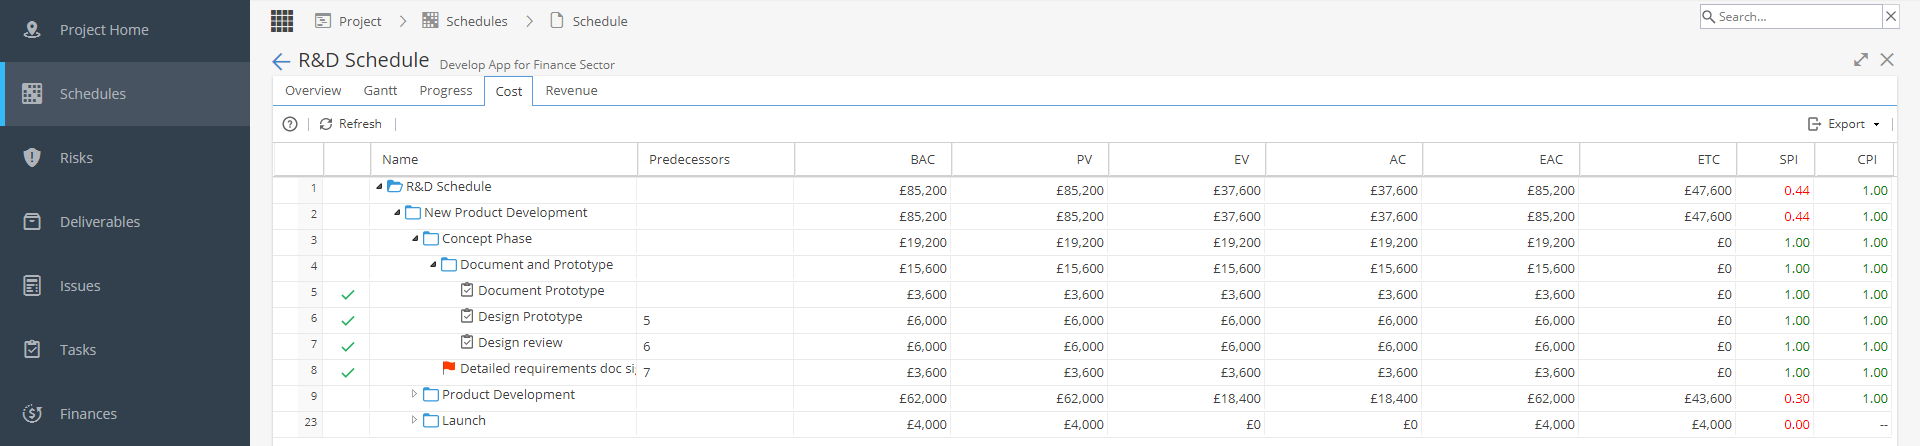
Task: Open the Export dropdown
Action: (x=1845, y=124)
